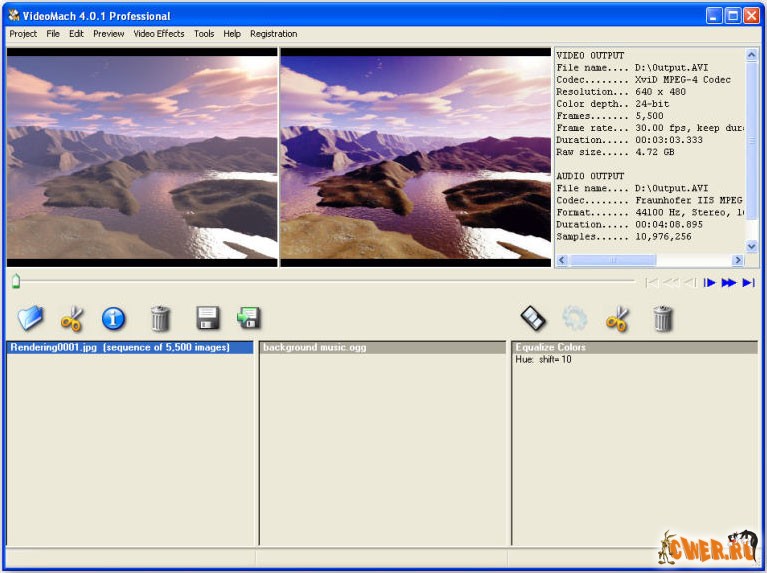767x573 pixels.
Task: Open the Project menu
Action: [23, 34]
